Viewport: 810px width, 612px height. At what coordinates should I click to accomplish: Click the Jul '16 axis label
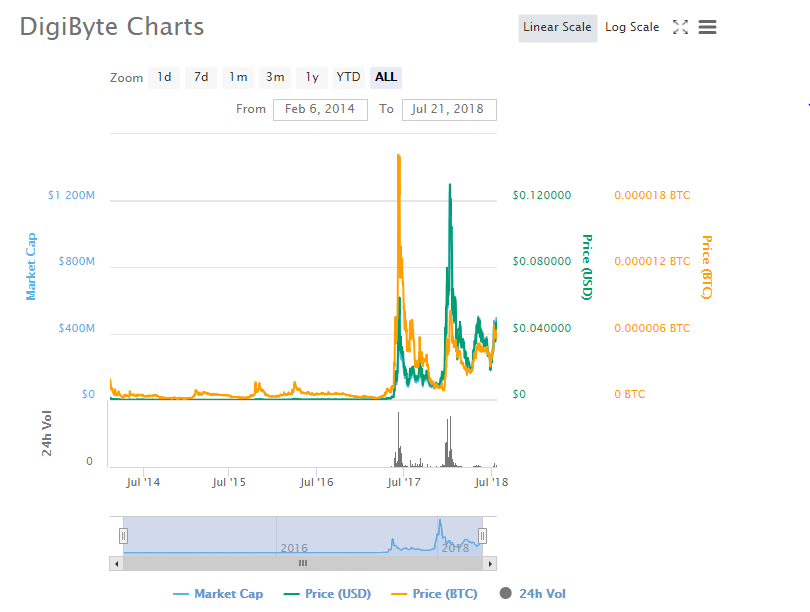point(317,482)
